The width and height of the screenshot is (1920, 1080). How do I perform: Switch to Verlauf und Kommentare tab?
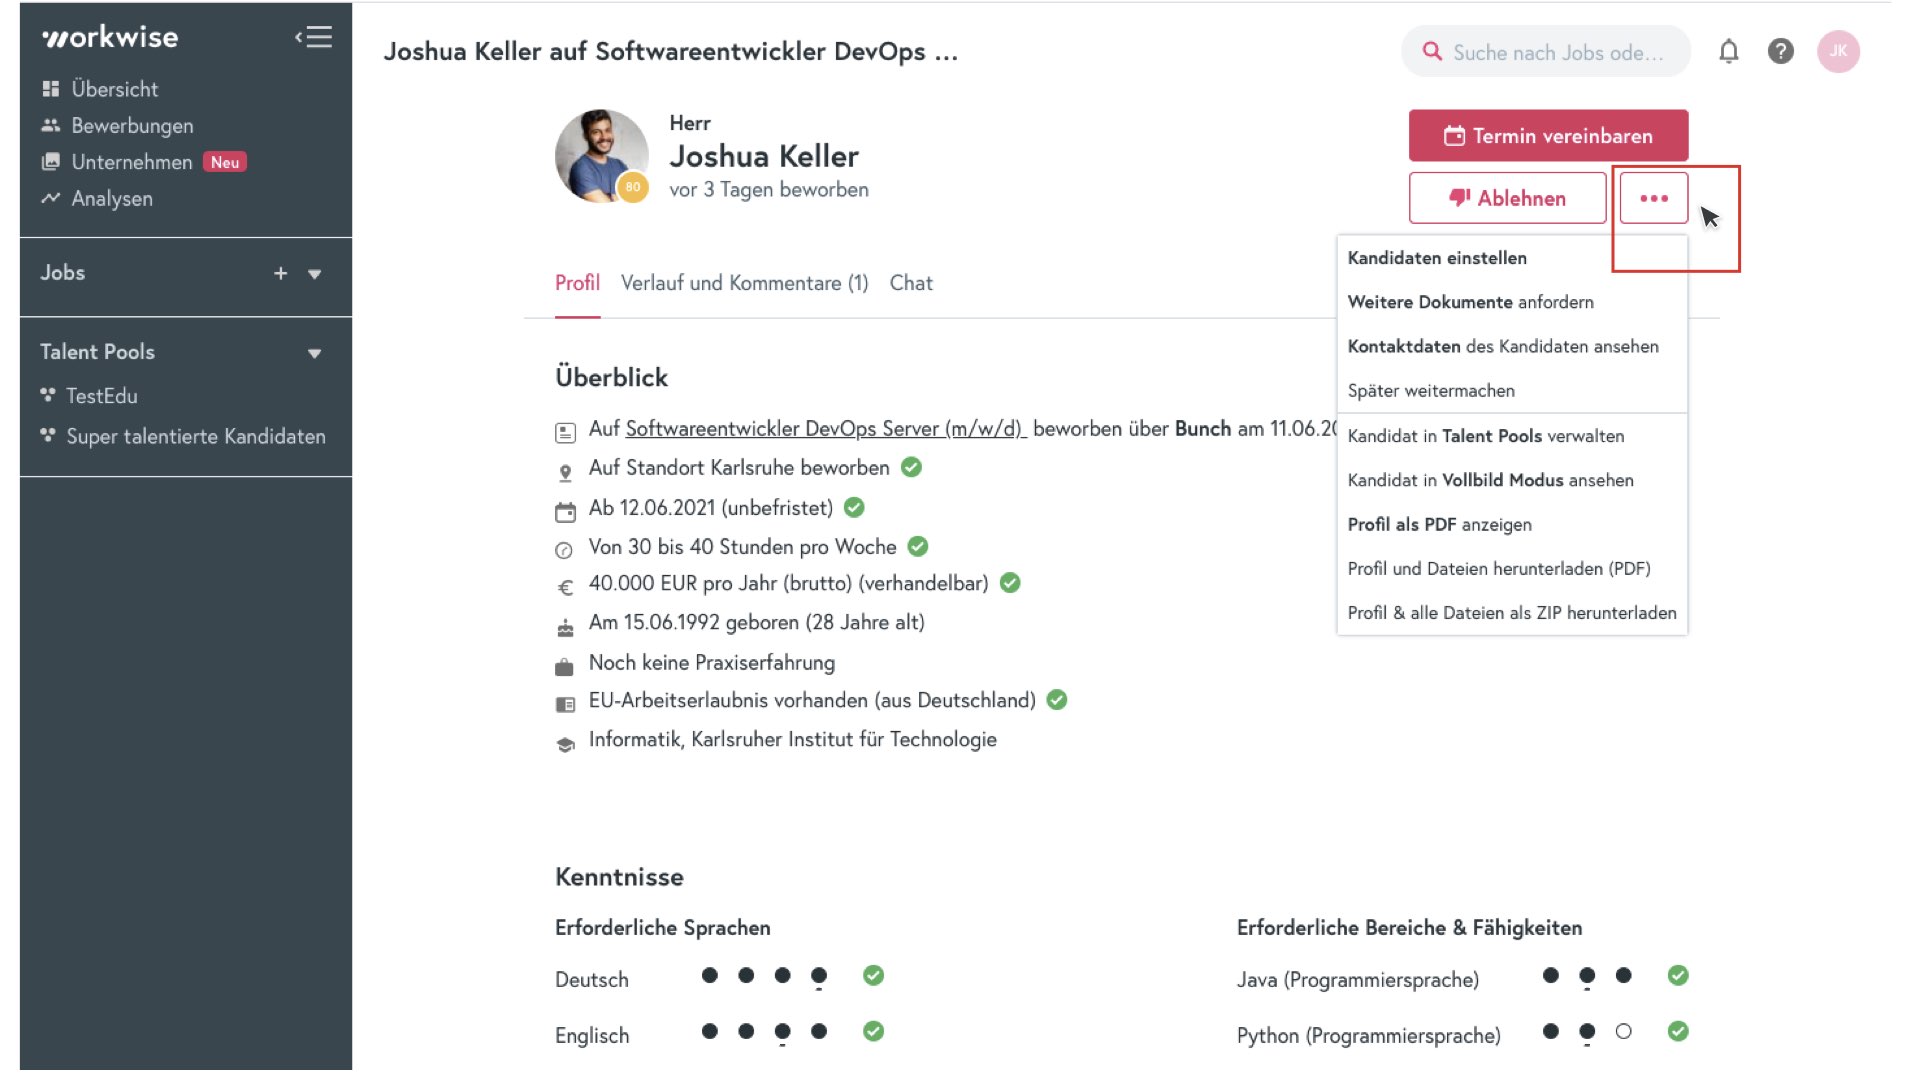744,283
